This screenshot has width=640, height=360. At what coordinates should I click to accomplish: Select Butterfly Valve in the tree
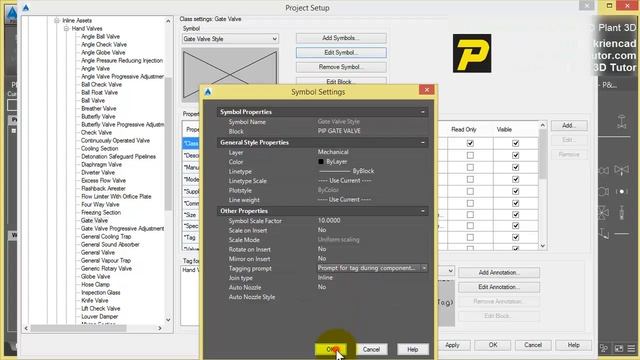(x=98, y=116)
